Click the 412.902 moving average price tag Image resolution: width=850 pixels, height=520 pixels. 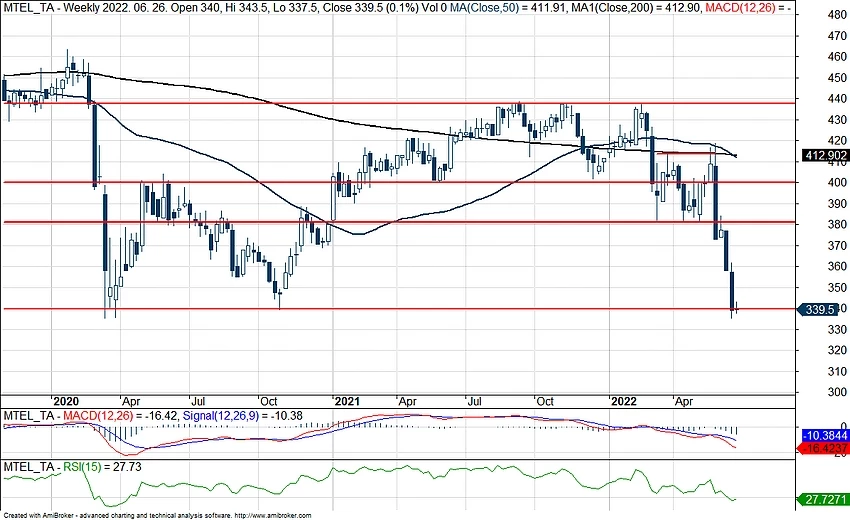[825, 156]
